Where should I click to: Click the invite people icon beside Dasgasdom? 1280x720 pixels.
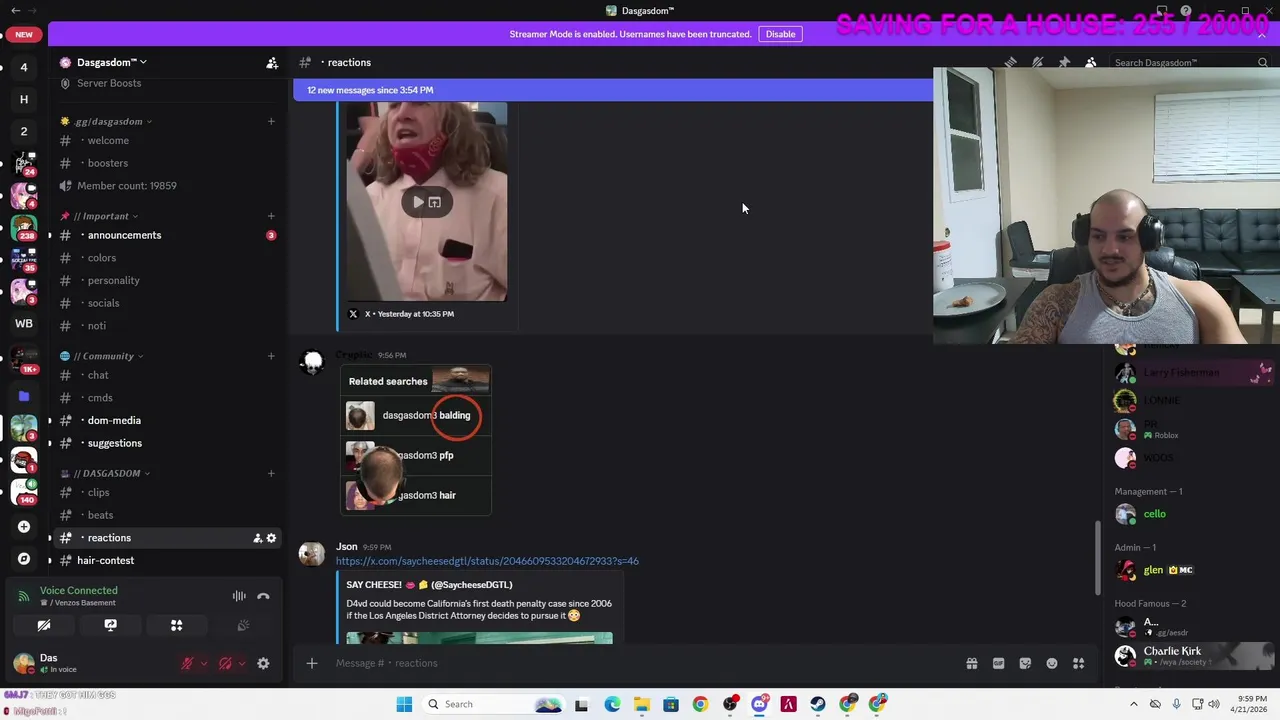[272, 62]
